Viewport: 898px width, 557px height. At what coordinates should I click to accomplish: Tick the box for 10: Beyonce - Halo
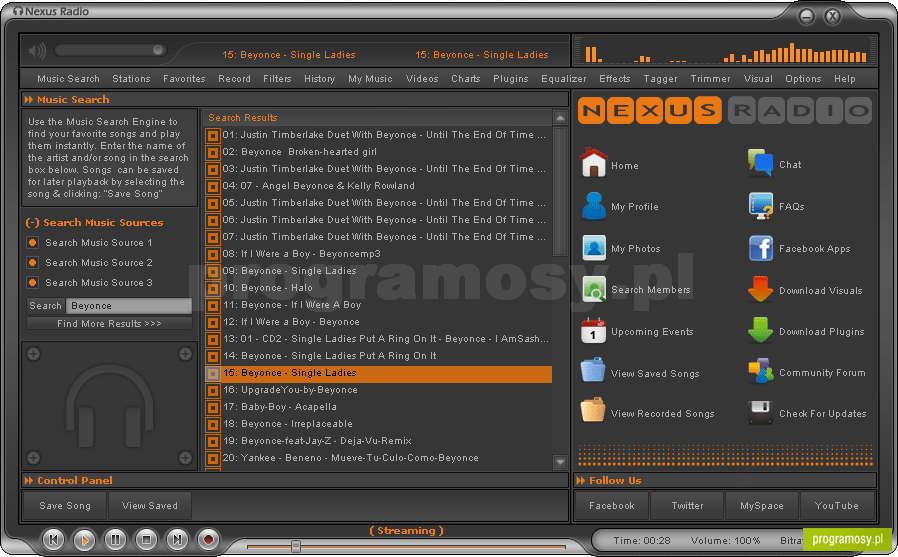tap(212, 288)
